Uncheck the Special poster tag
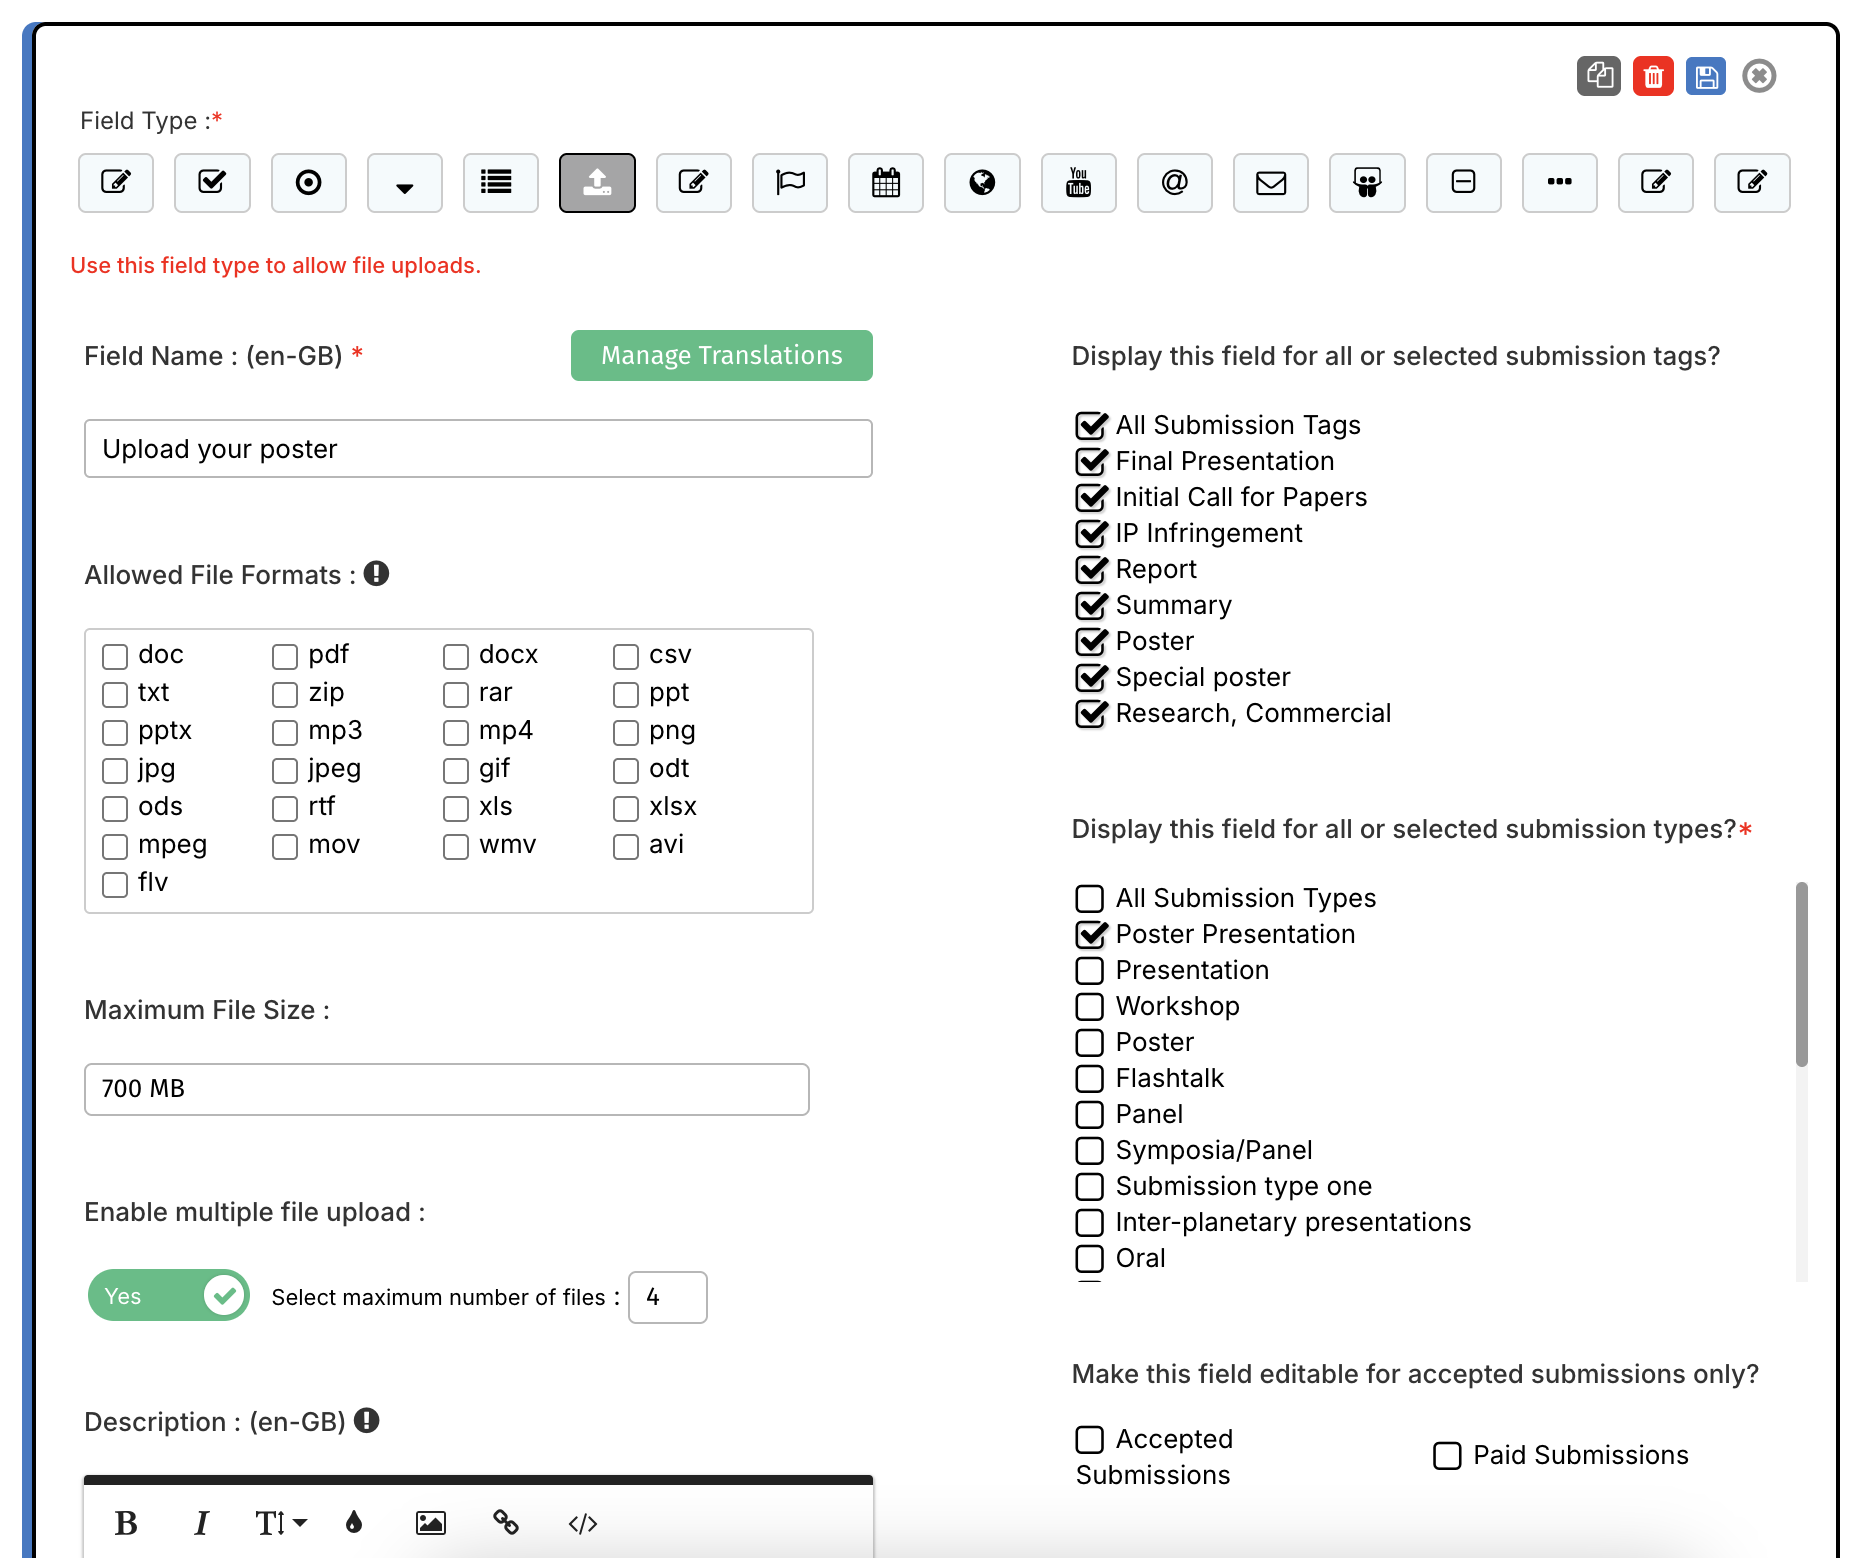The image size is (1860, 1558). [x=1090, y=678]
